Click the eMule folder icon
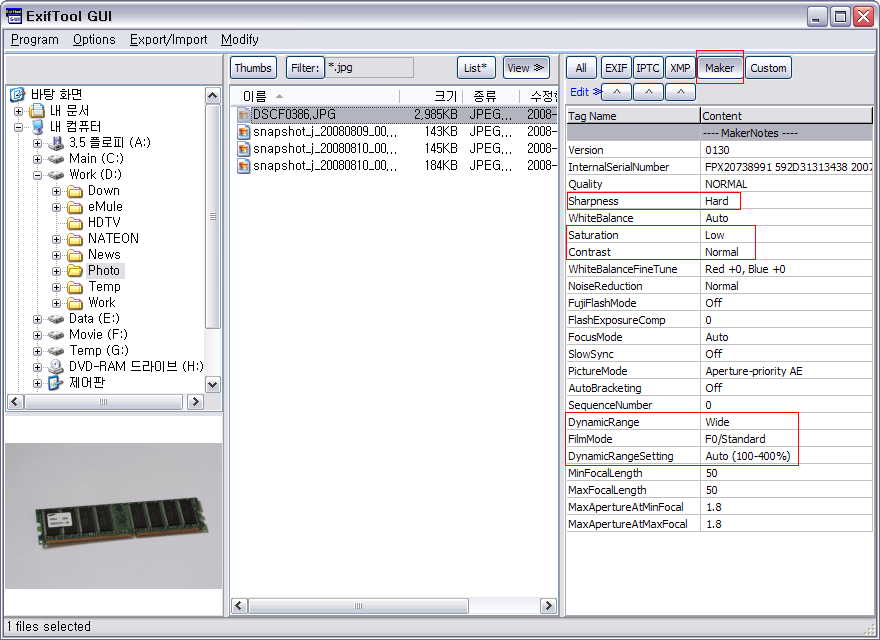Image resolution: width=880 pixels, height=640 pixels. click(75, 207)
